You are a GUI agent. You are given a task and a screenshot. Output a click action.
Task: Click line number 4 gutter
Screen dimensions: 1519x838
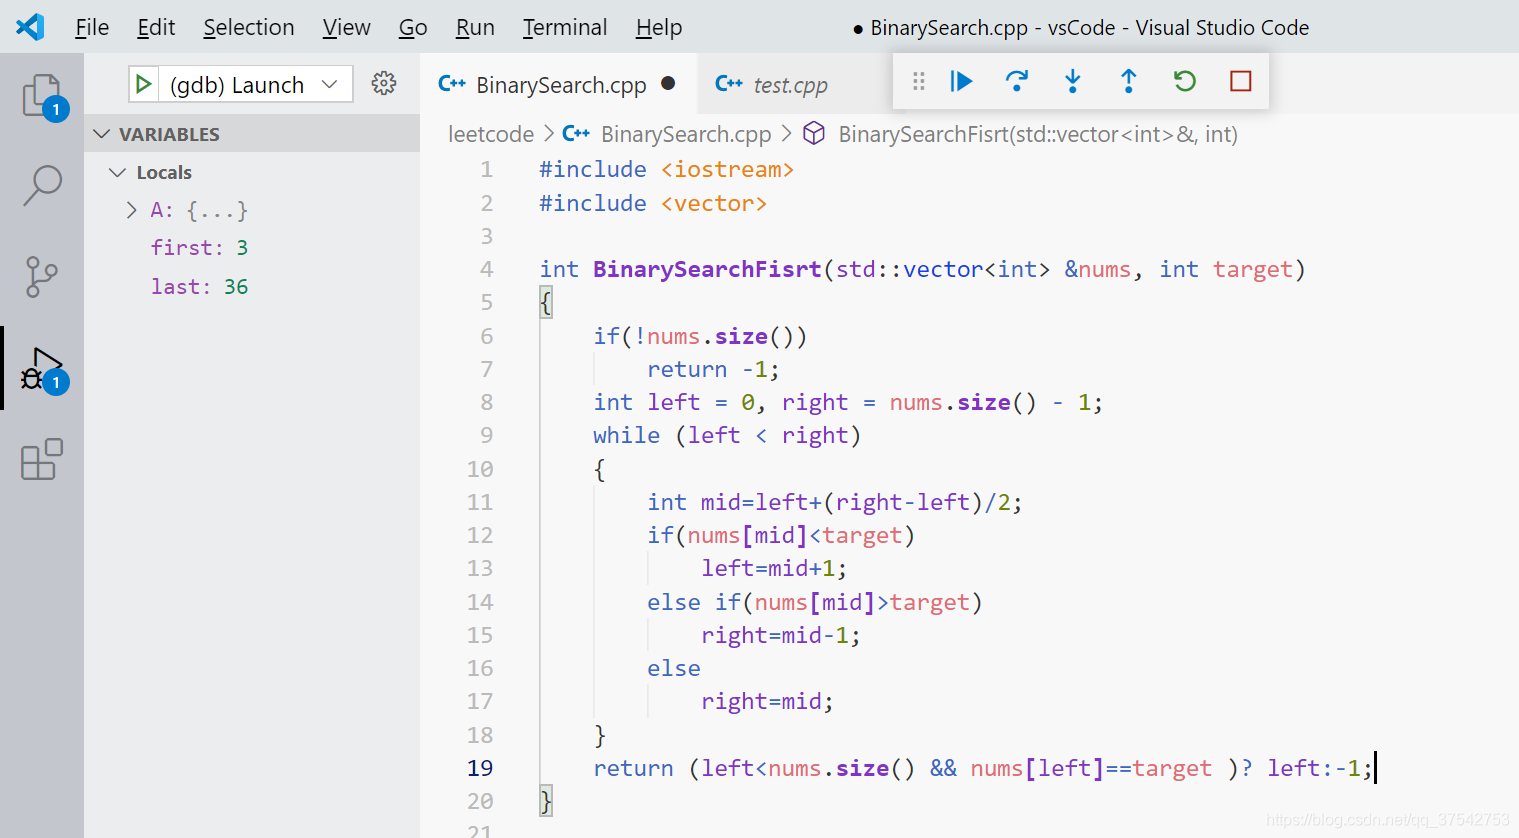(x=486, y=269)
